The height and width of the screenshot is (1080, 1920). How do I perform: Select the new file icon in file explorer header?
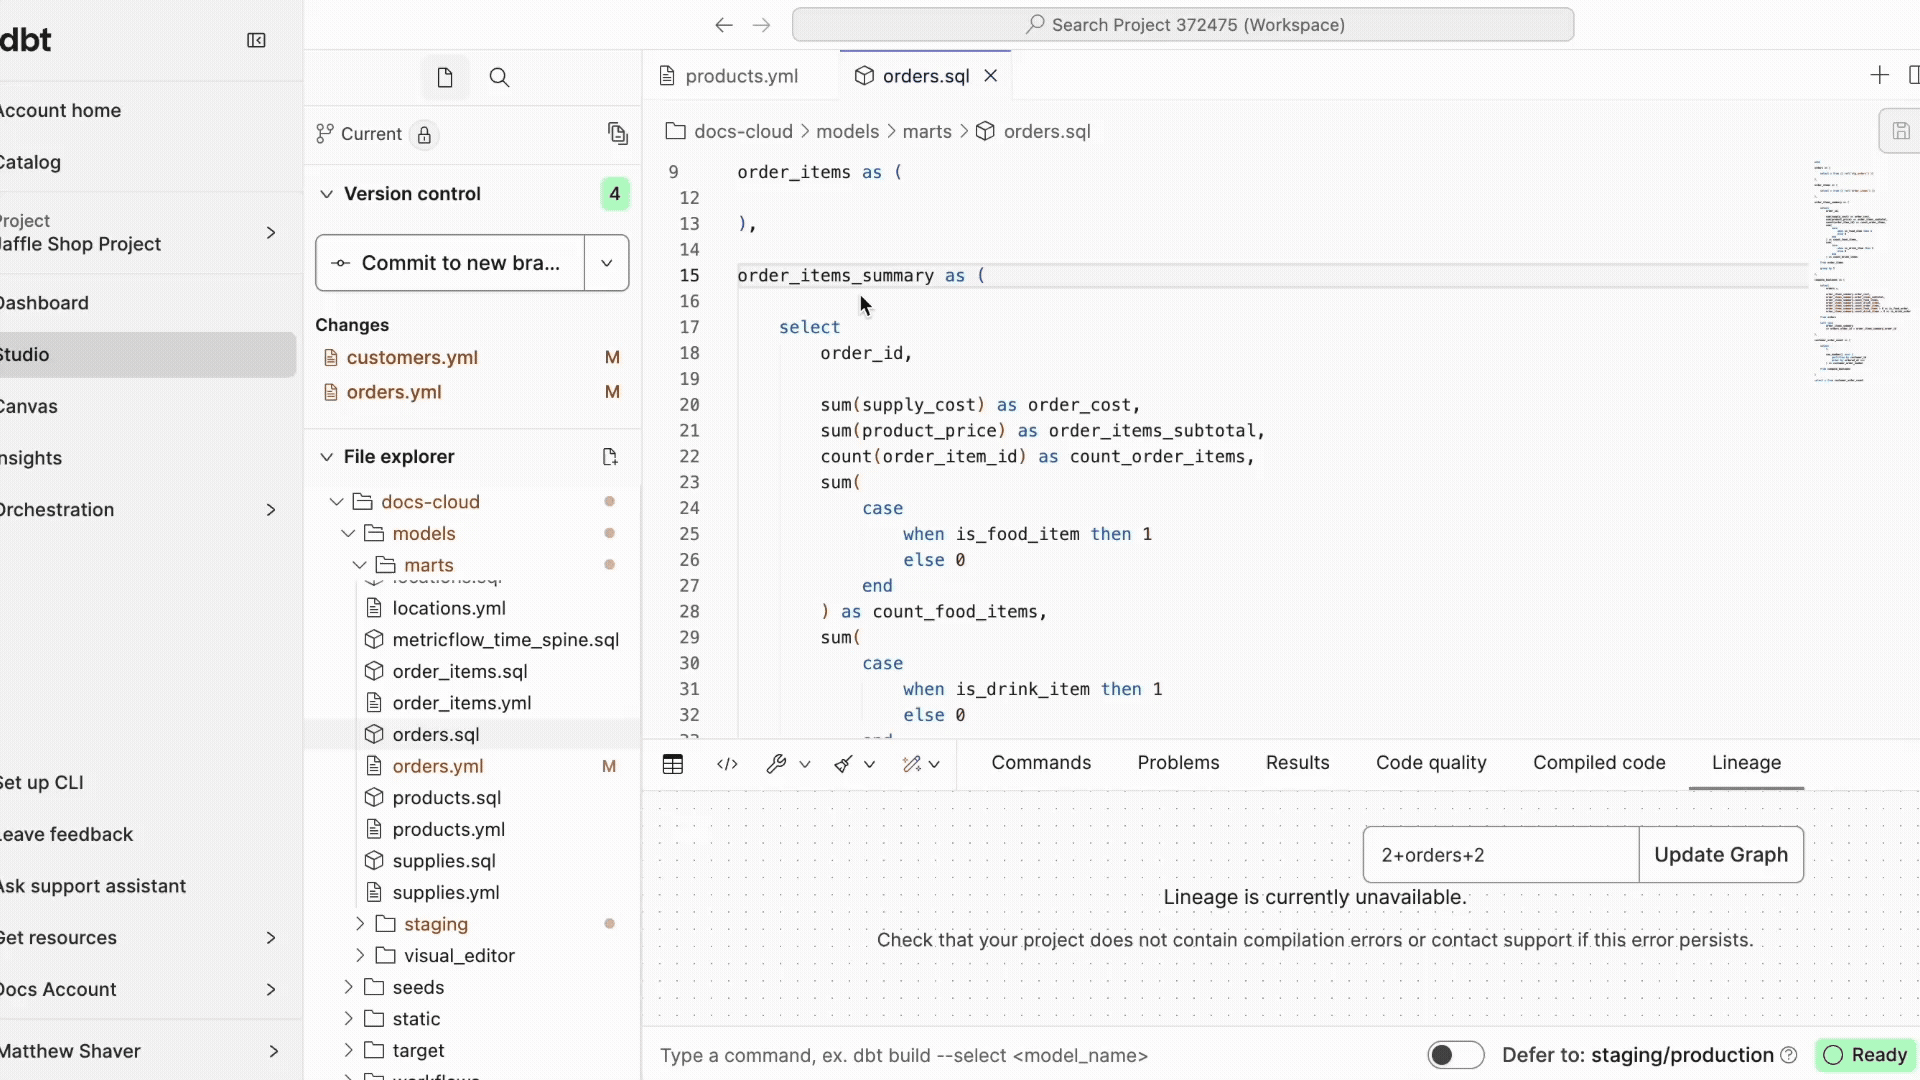610,457
